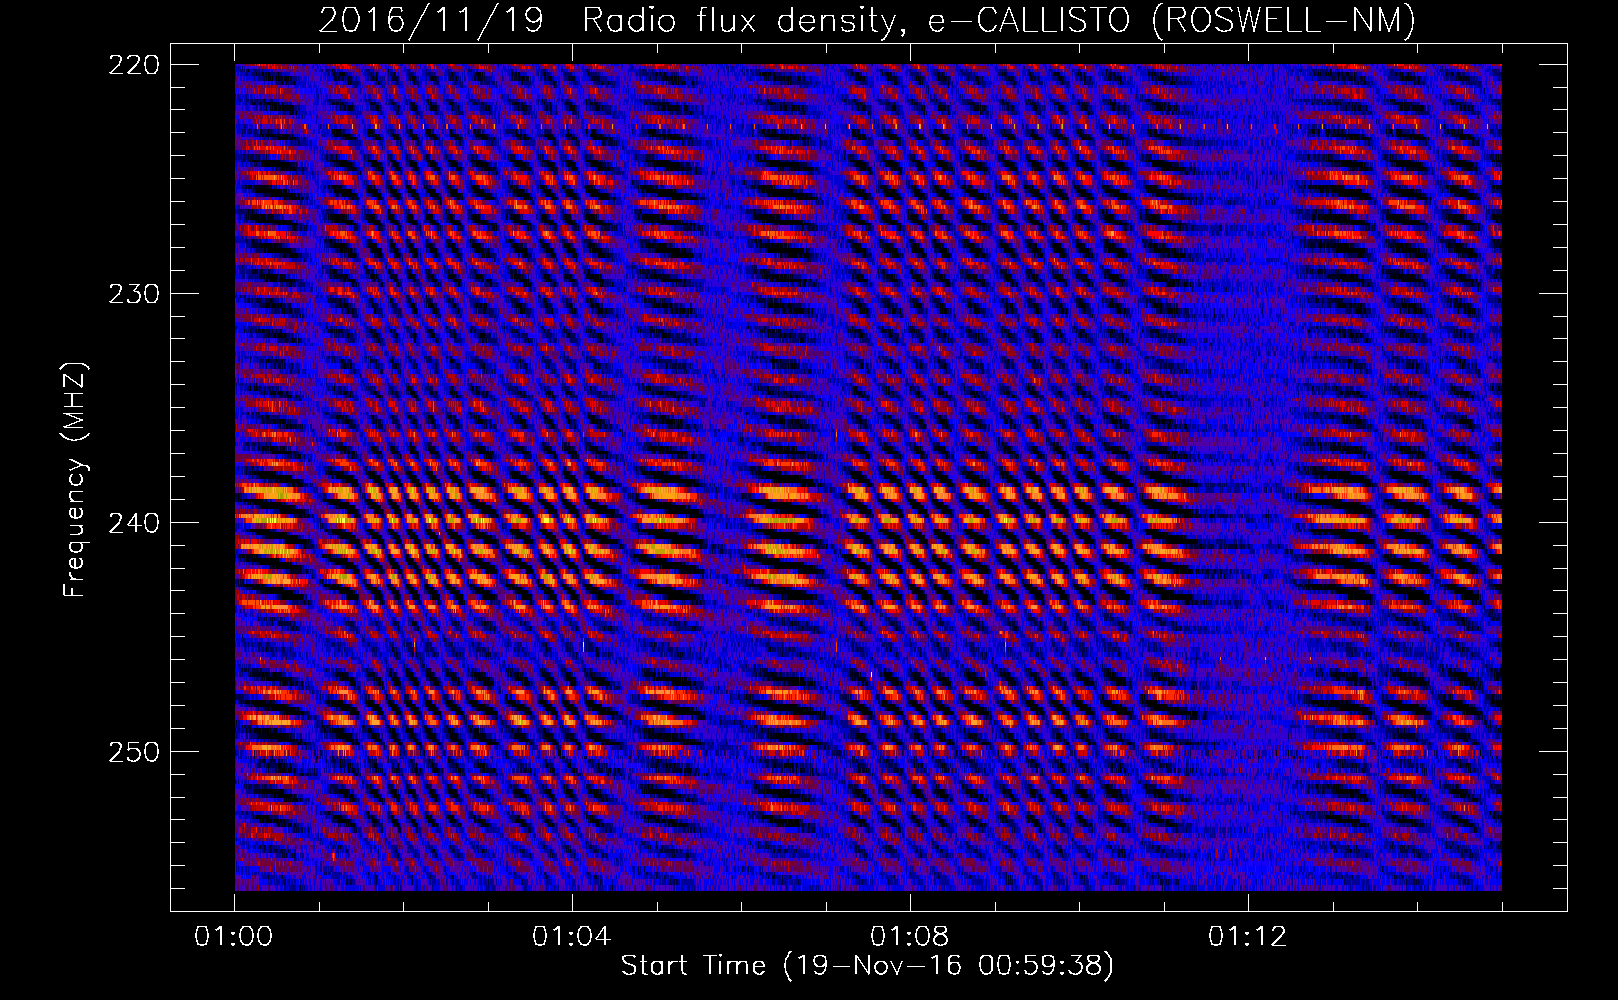
Task: Click the 240 frequency tick label
Action: coord(132,522)
